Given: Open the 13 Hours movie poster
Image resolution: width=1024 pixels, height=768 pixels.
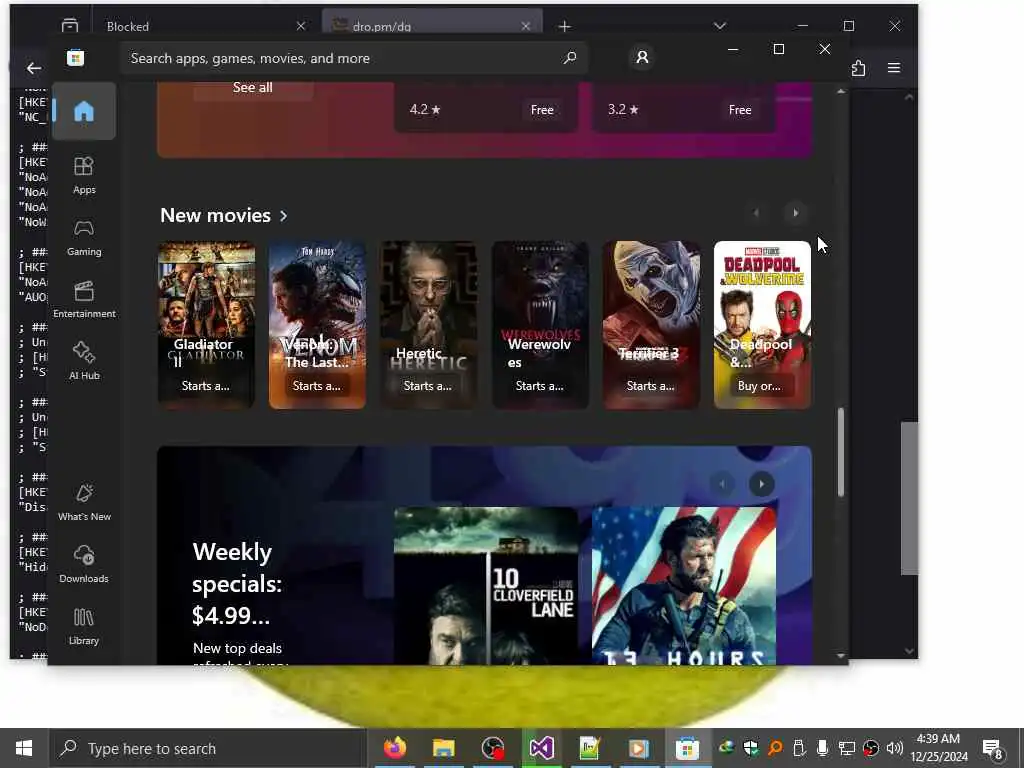Looking at the screenshot, I should point(684,586).
